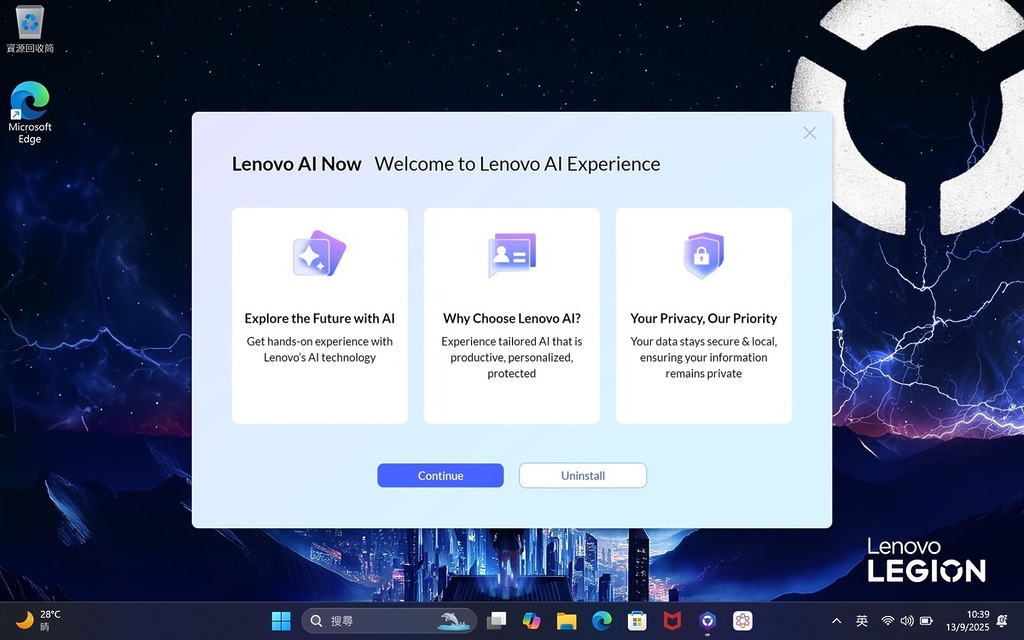Open Task View in the taskbar

click(496, 620)
